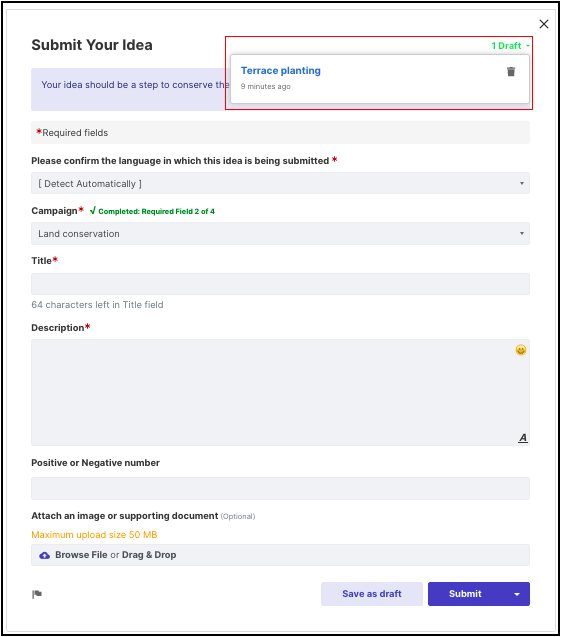Click the Submit button
This screenshot has width=561, height=637.
coord(466,594)
